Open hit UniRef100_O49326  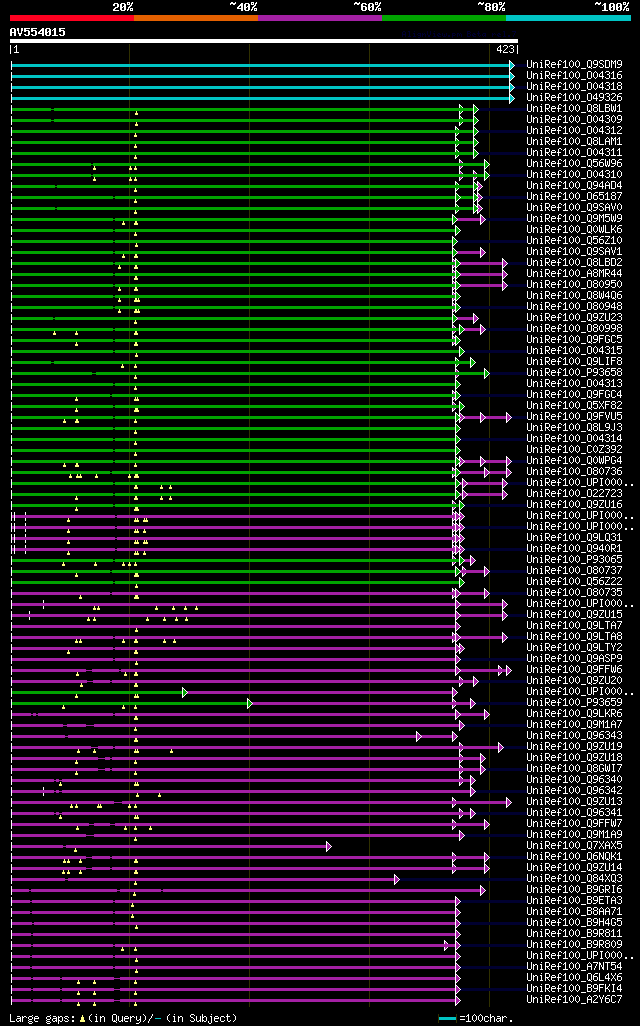point(575,97)
